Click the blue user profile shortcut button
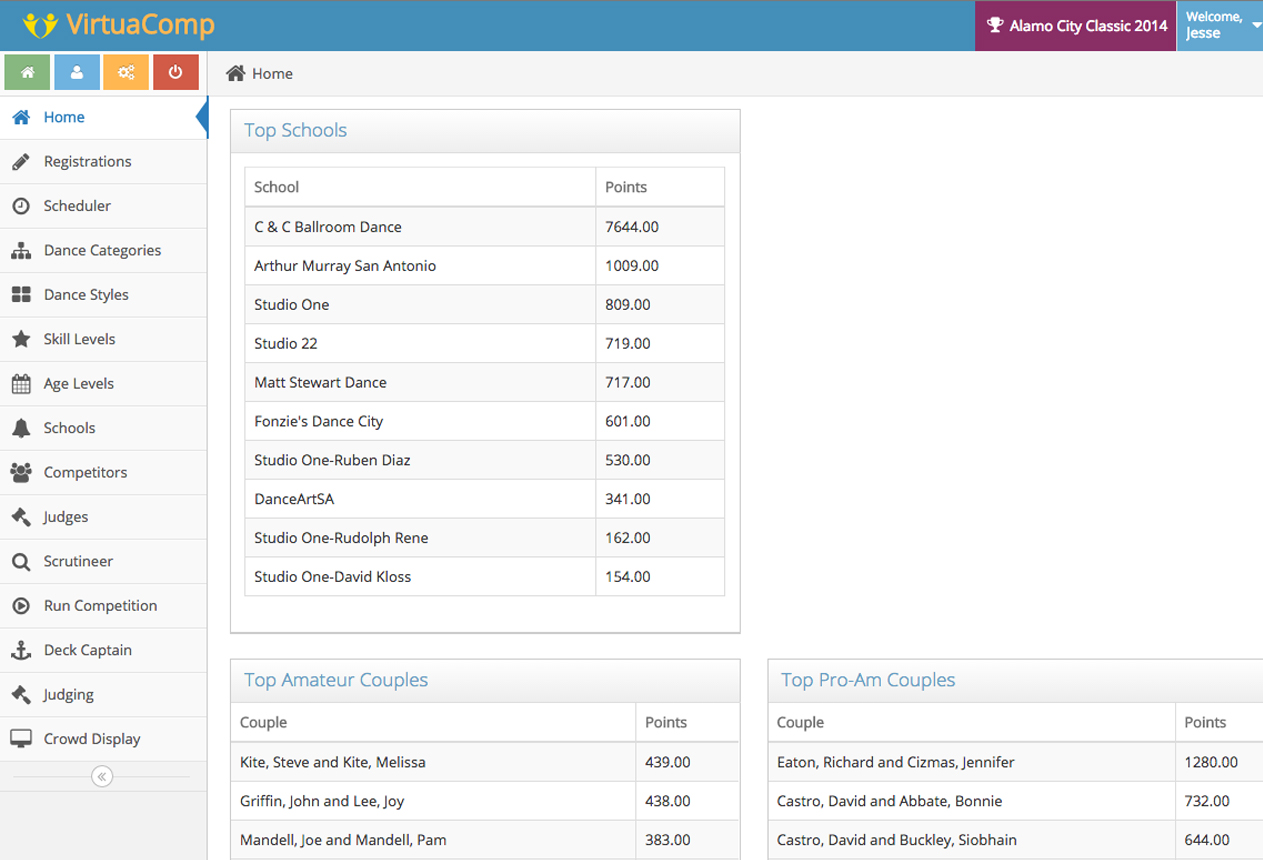The image size is (1263, 860). pyautogui.click(x=77, y=72)
